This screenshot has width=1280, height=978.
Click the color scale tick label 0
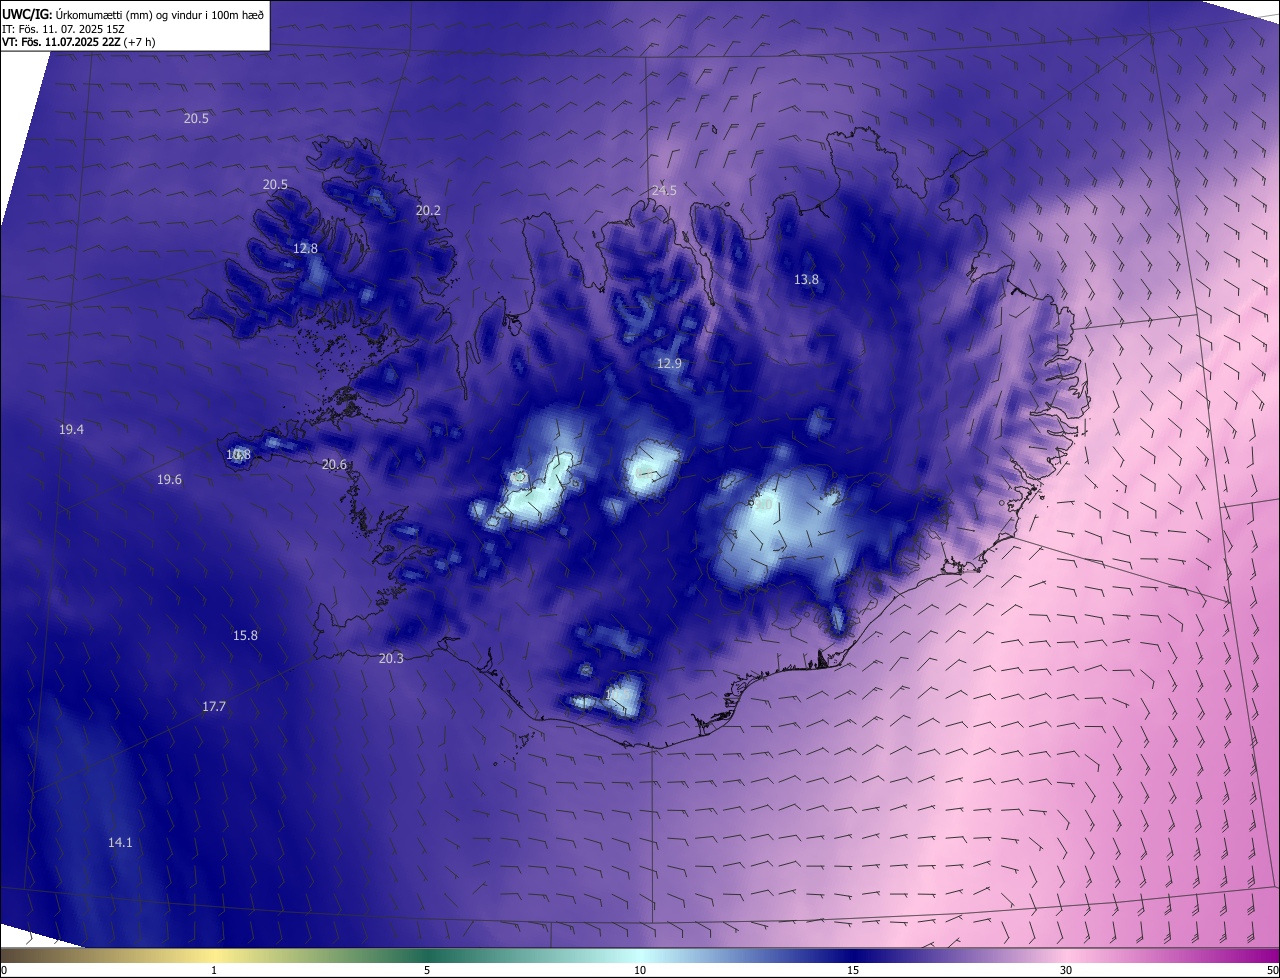[x=4, y=970]
